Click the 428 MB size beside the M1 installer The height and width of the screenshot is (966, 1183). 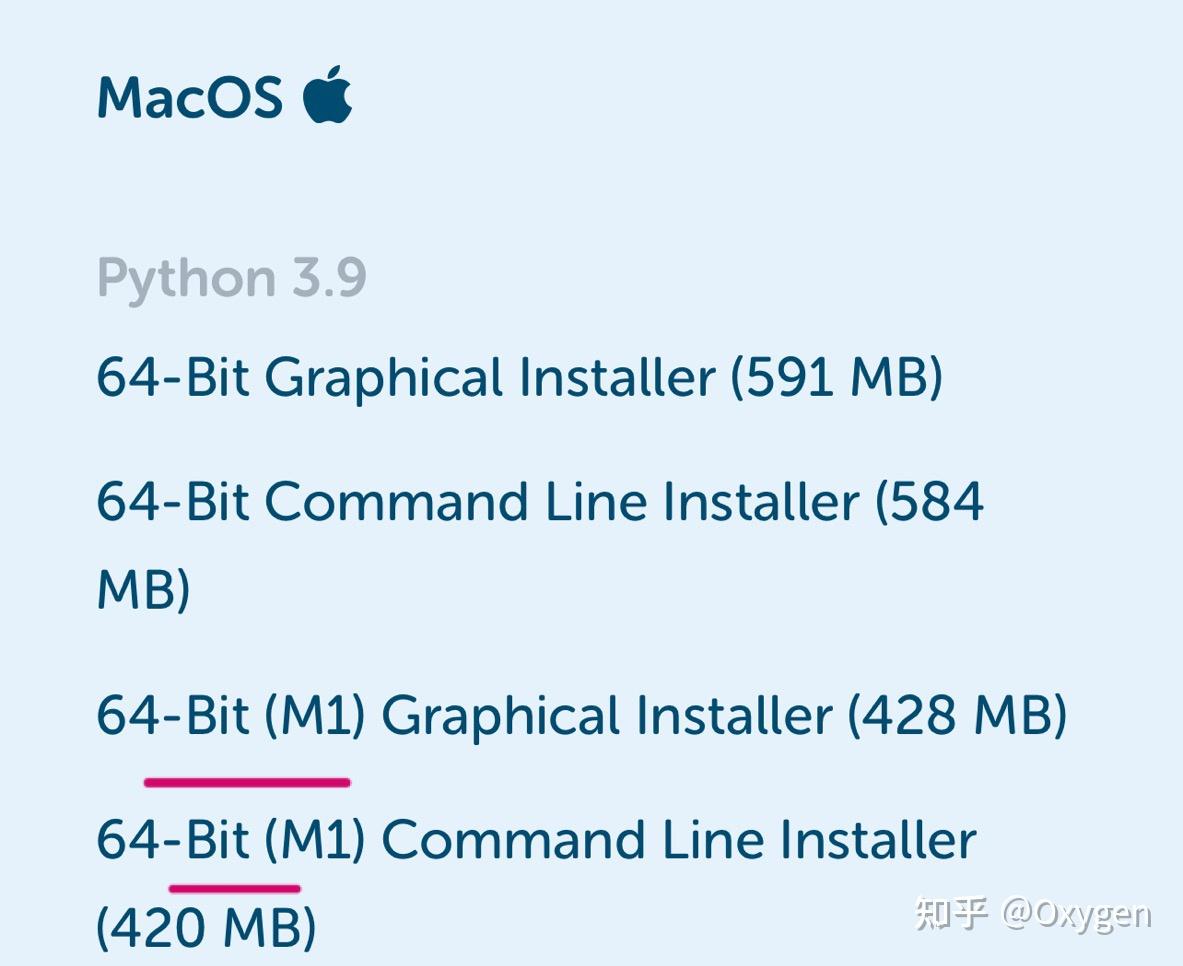[960, 716]
